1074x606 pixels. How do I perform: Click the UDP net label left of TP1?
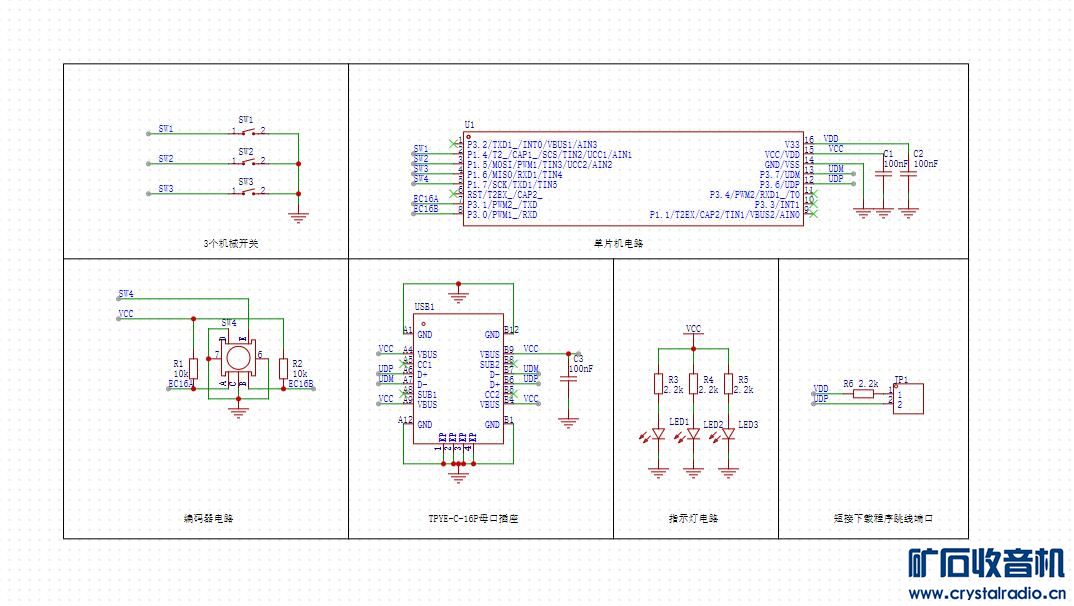821,398
